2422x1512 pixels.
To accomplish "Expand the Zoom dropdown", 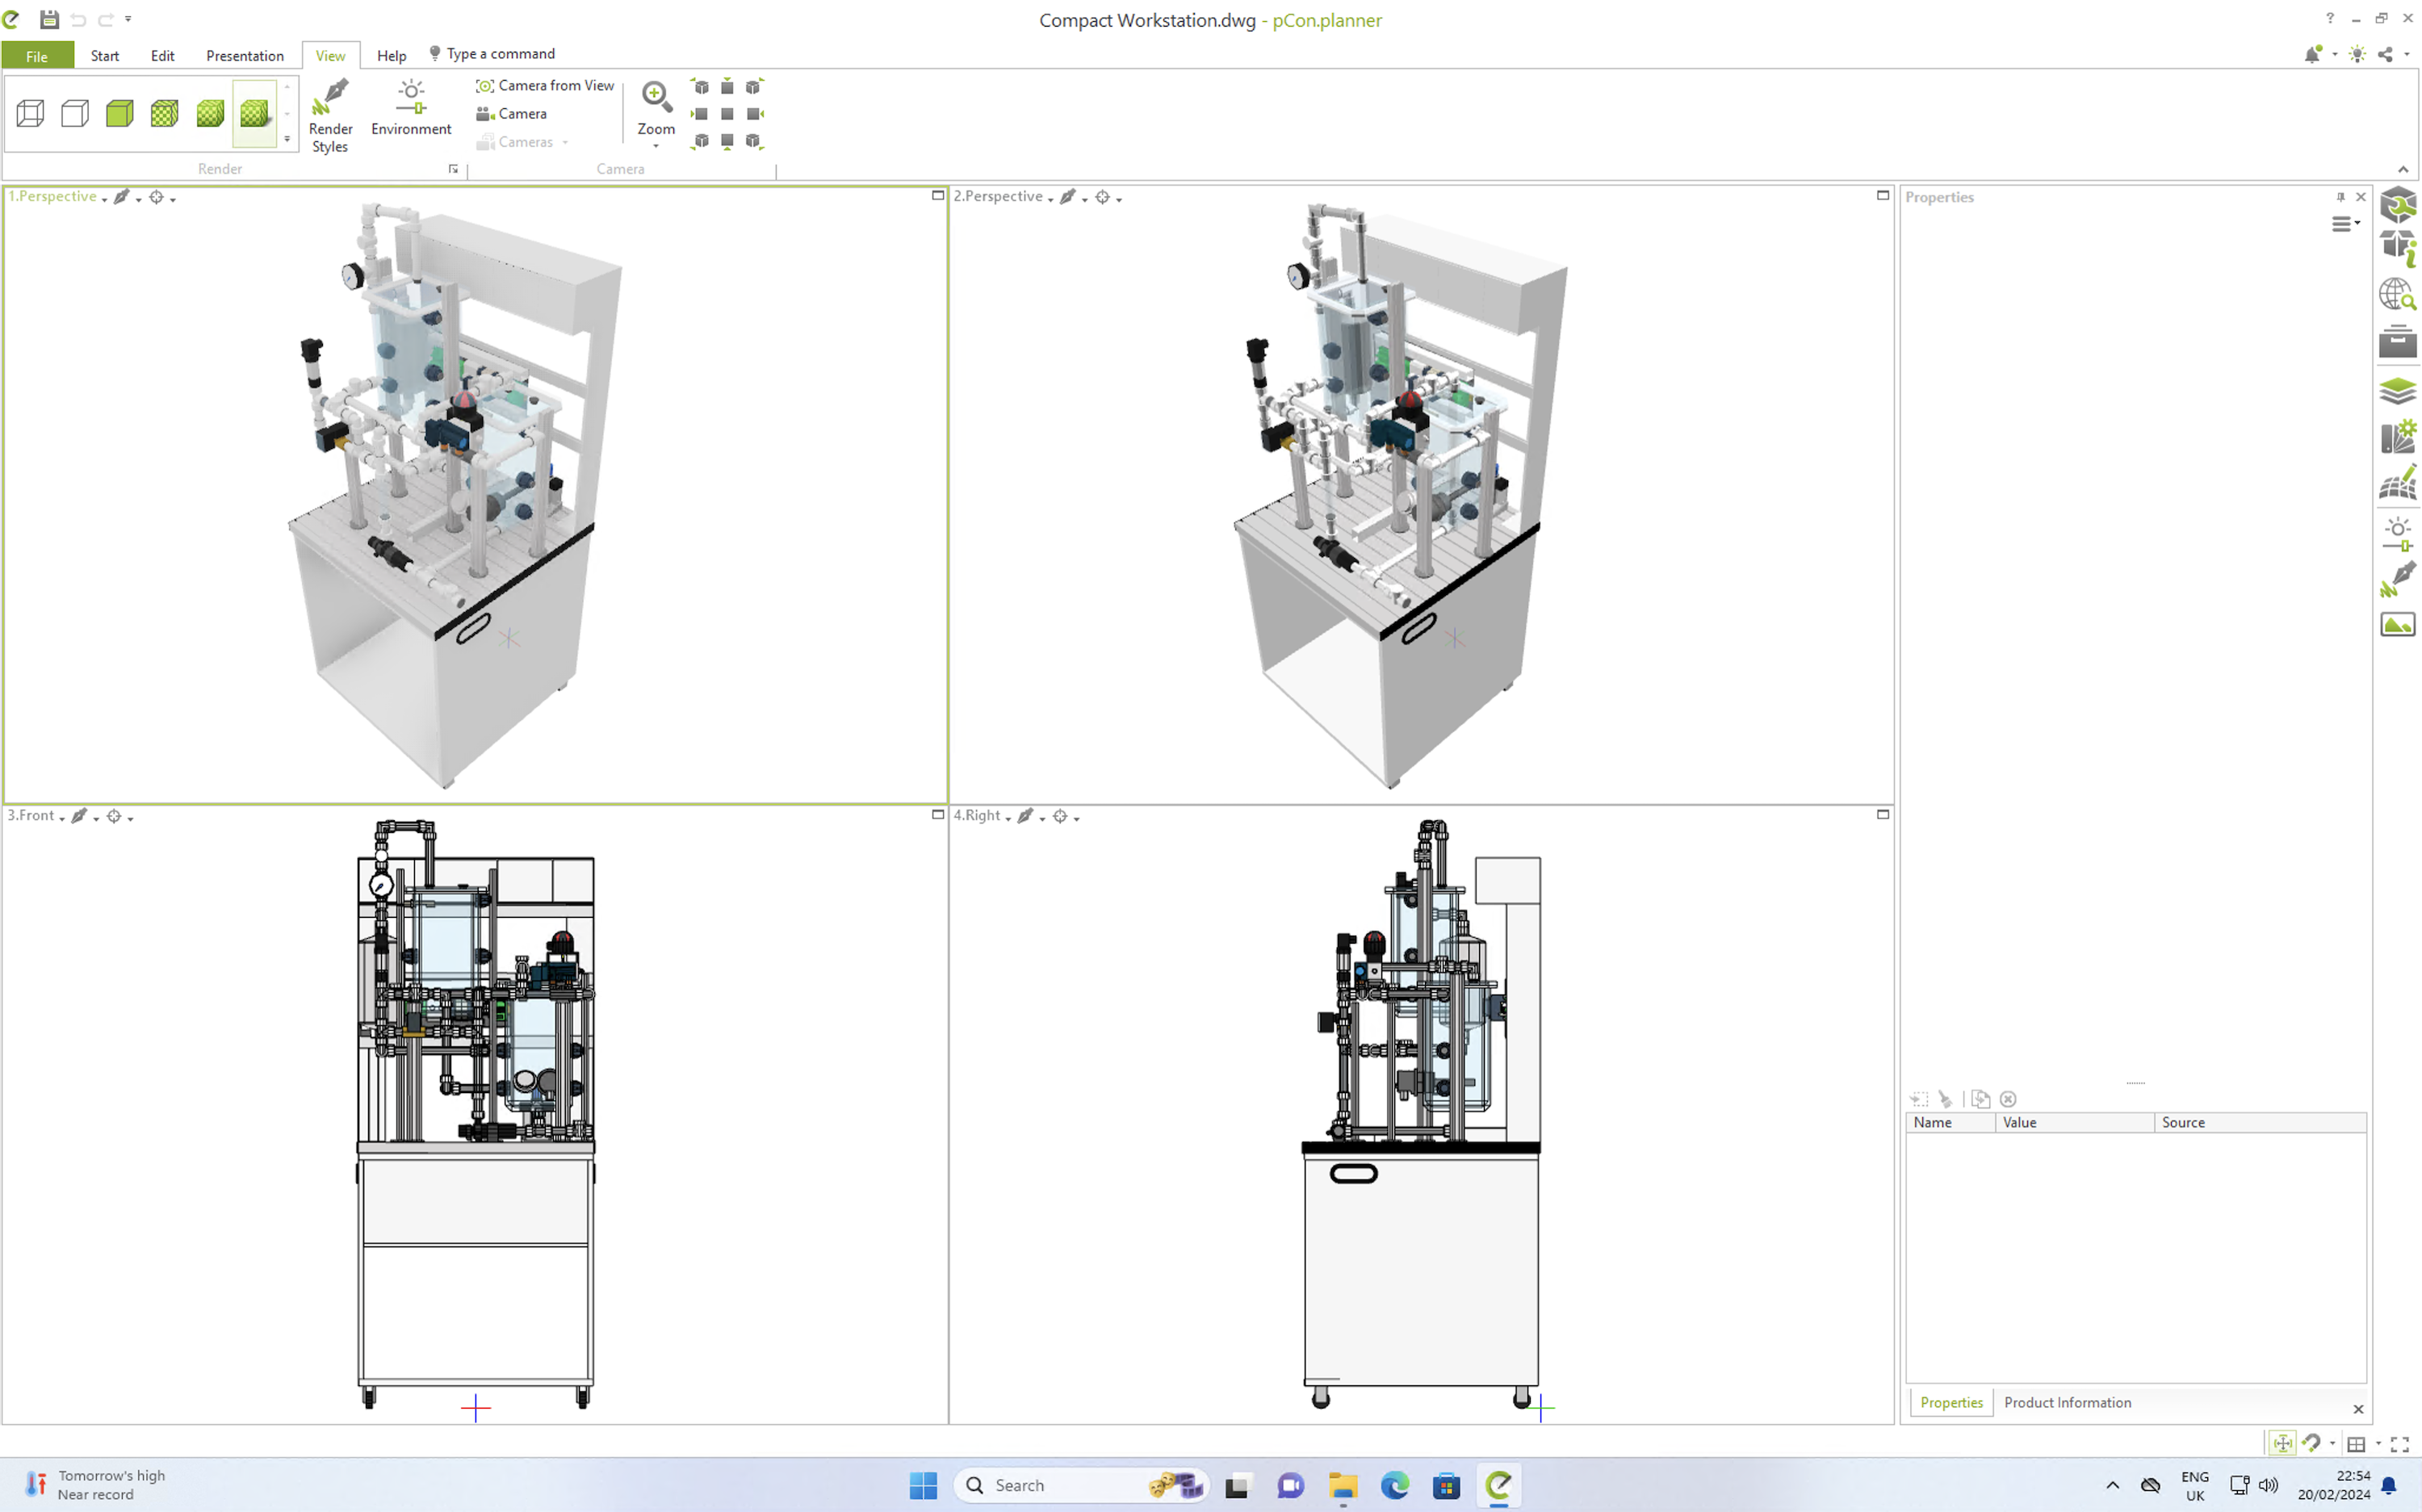I will [x=656, y=146].
